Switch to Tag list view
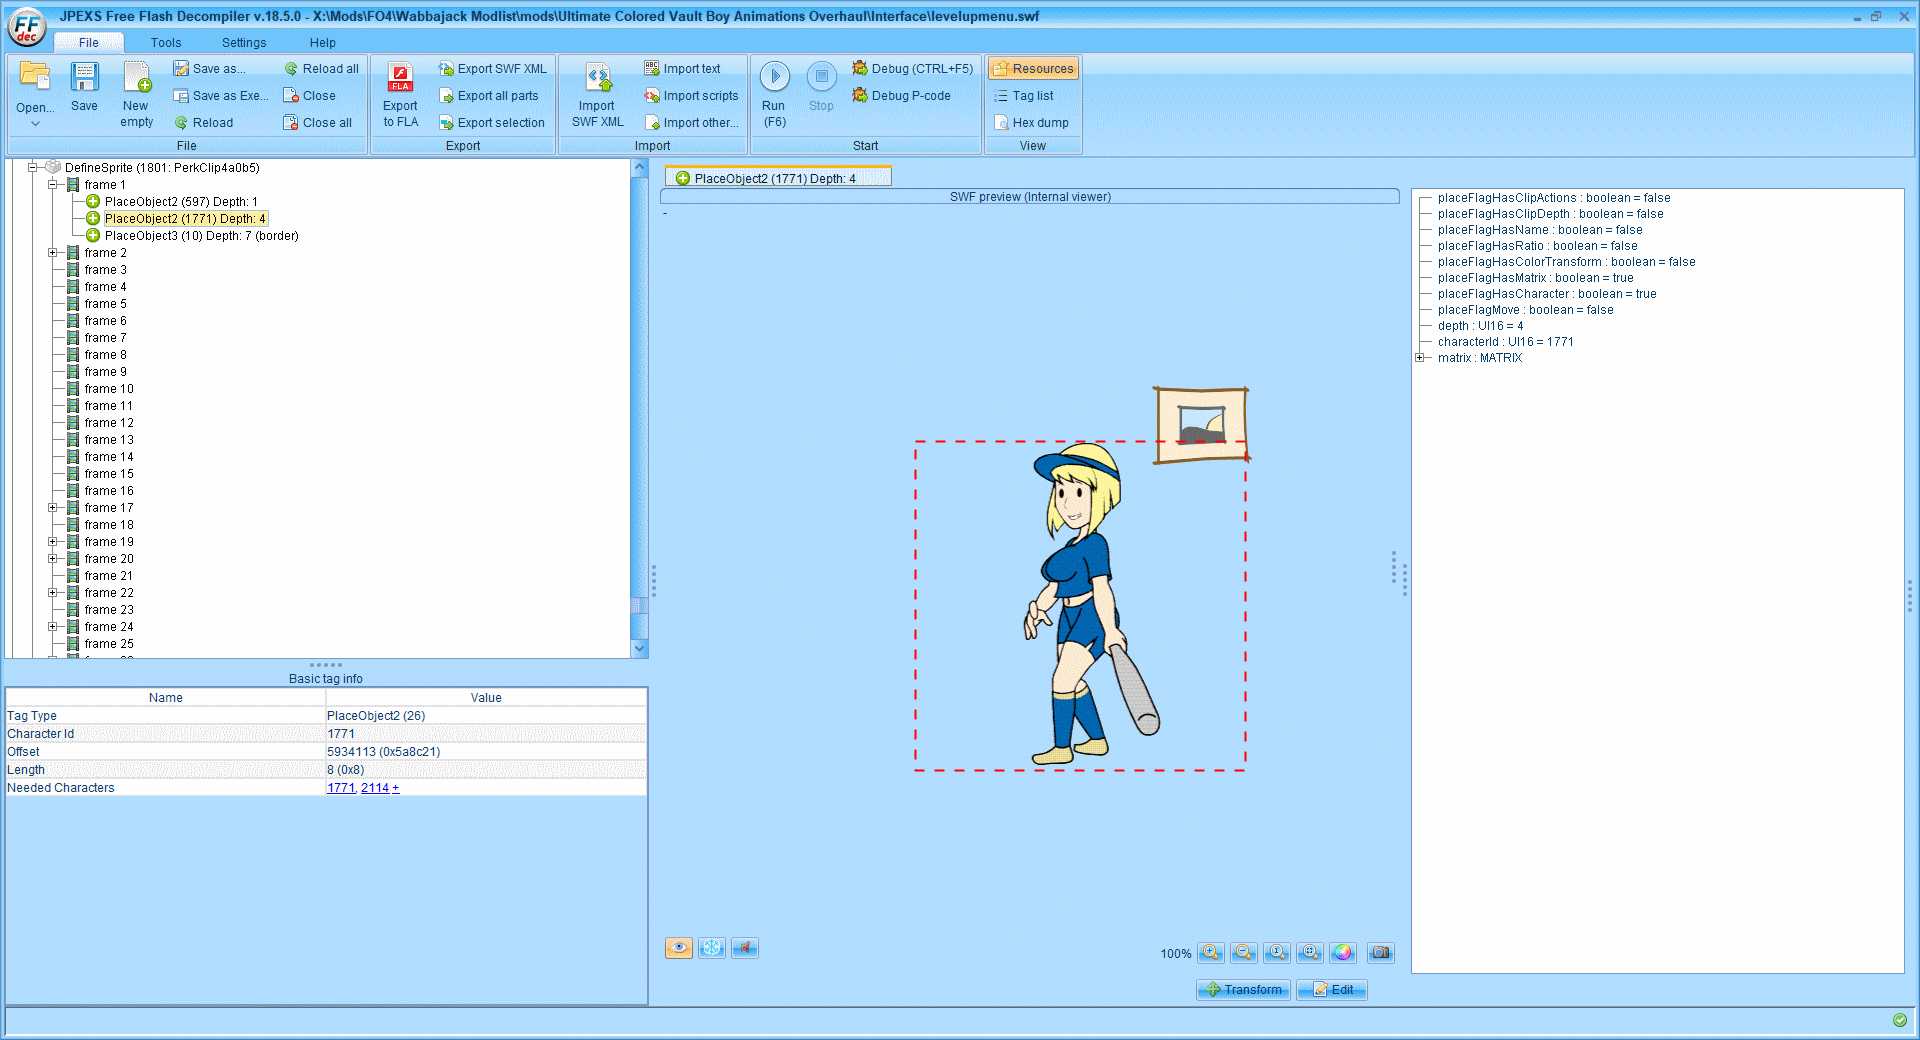This screenshot has height=1040, width=1920. [1024, 96]
